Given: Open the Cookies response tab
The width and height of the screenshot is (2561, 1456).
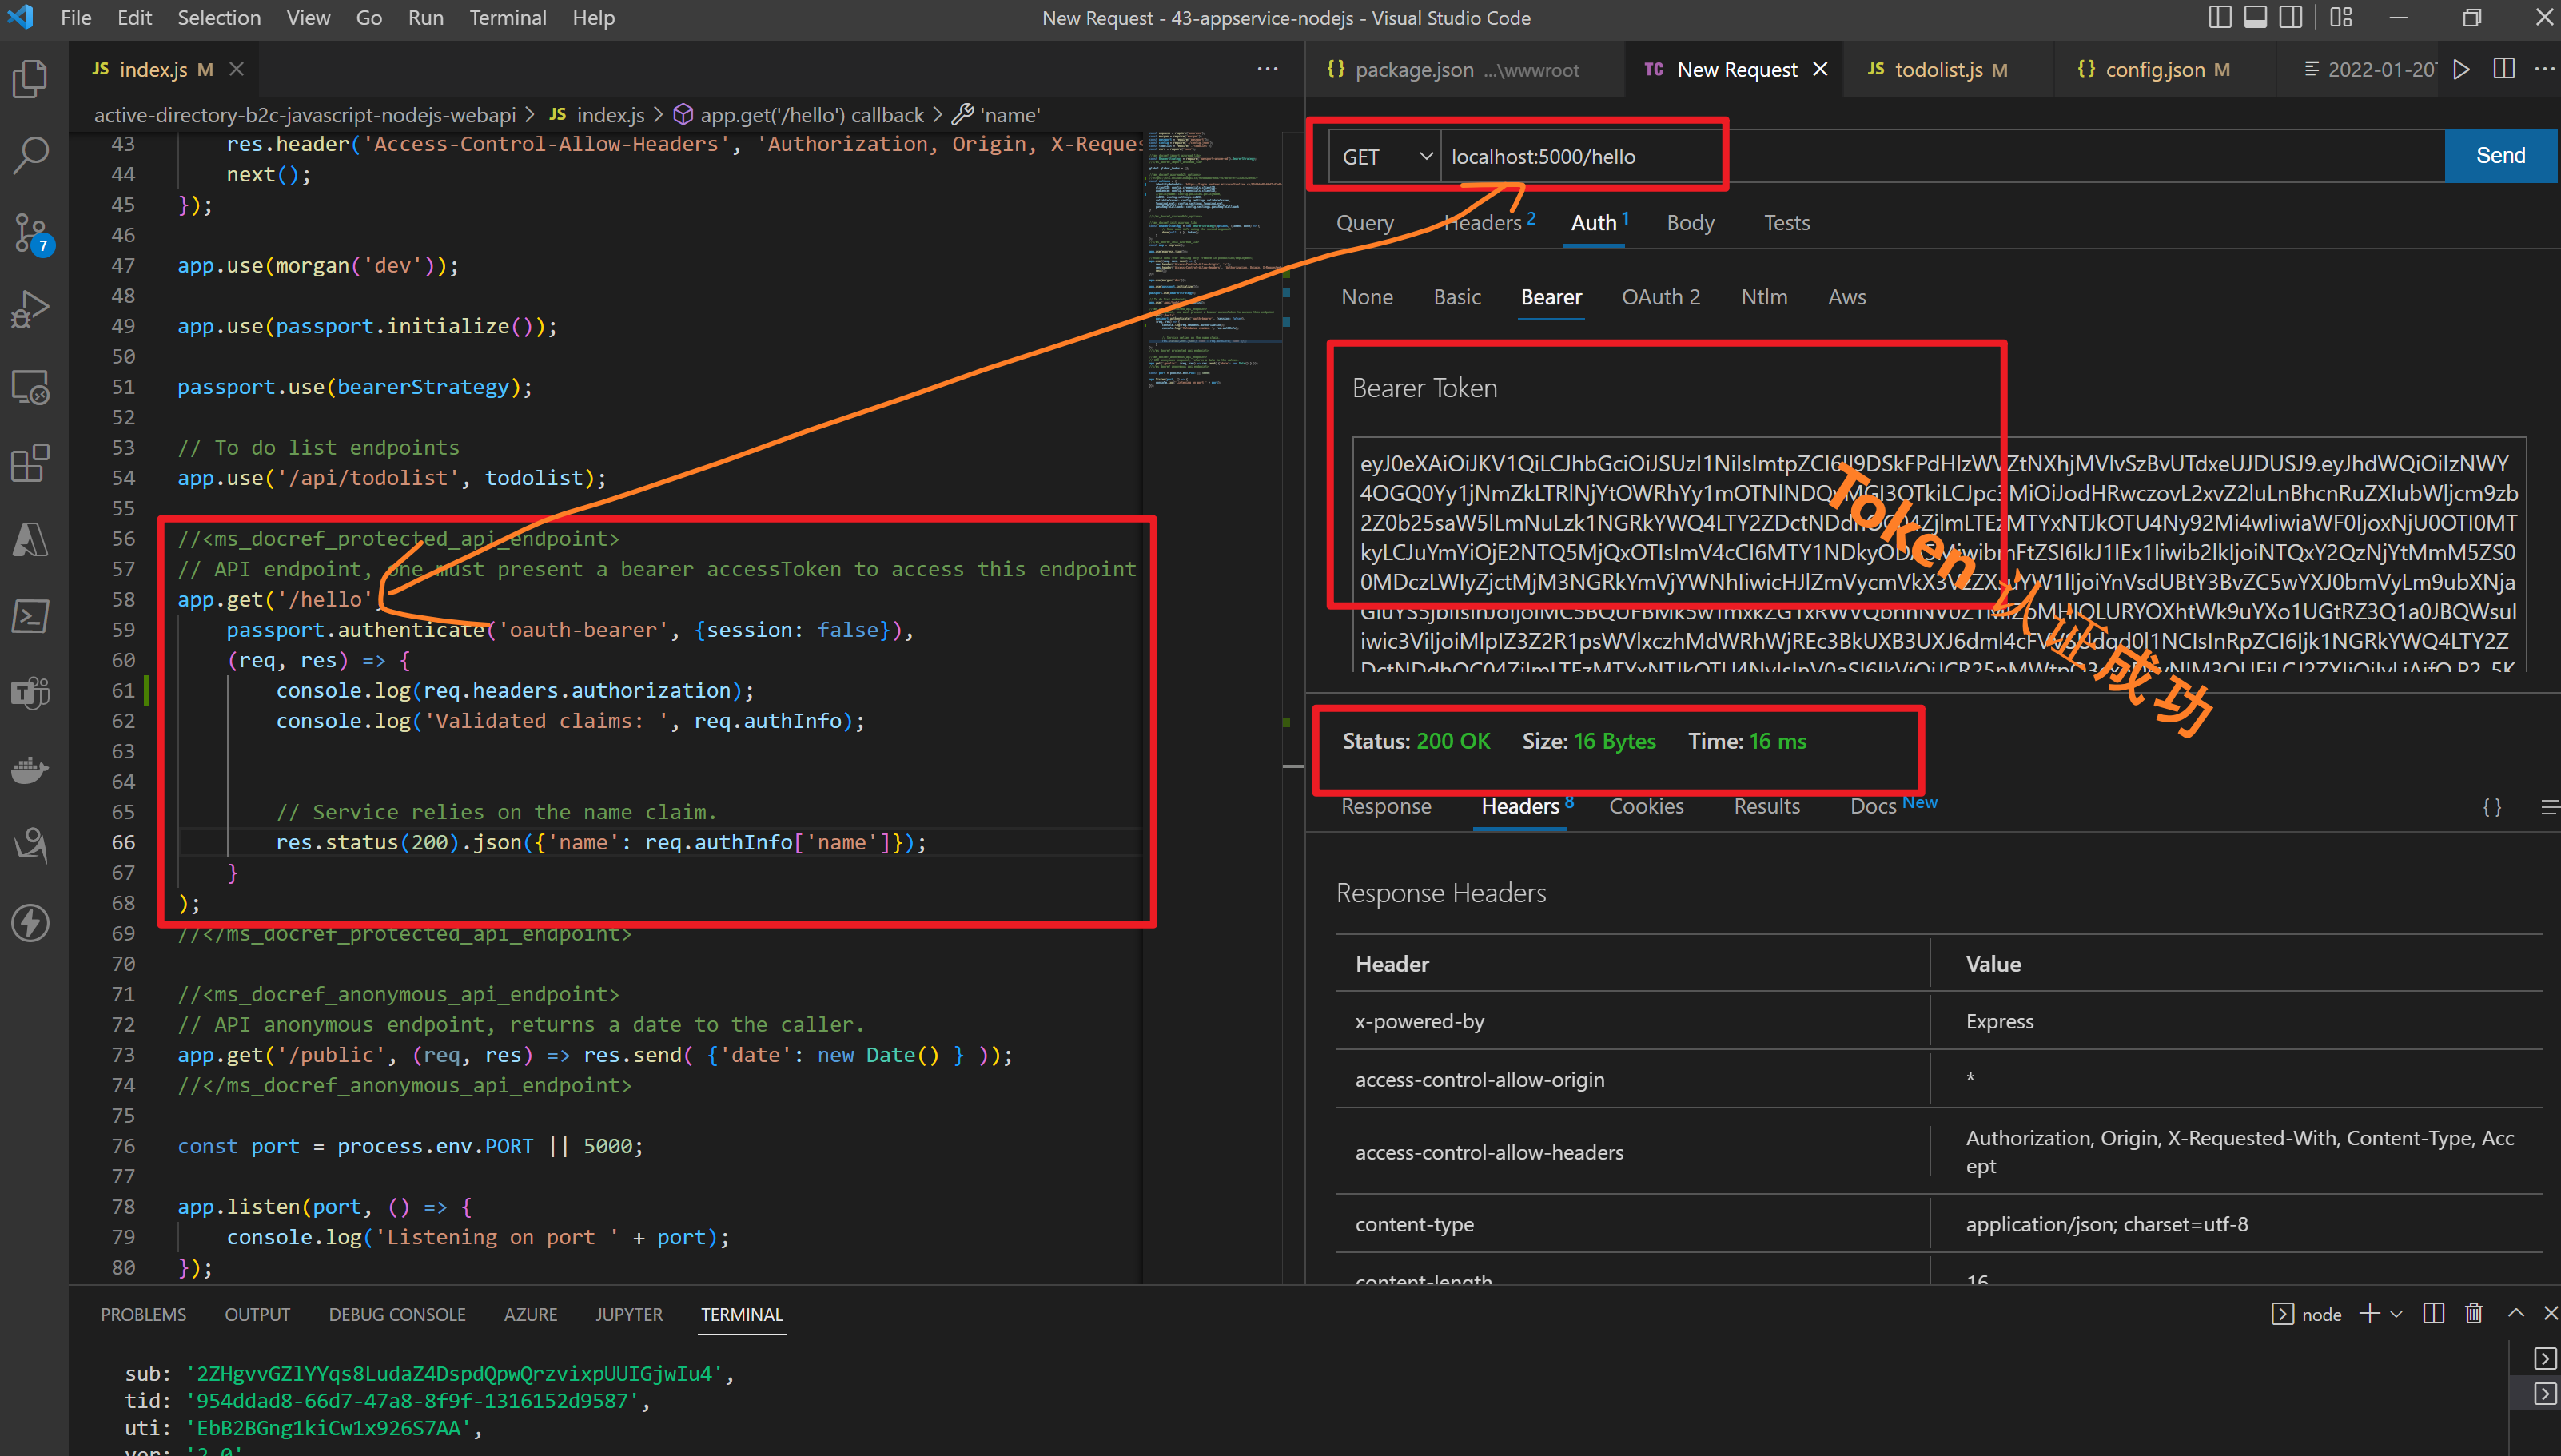Looking at the screenshot, I should click(1646, 806).
